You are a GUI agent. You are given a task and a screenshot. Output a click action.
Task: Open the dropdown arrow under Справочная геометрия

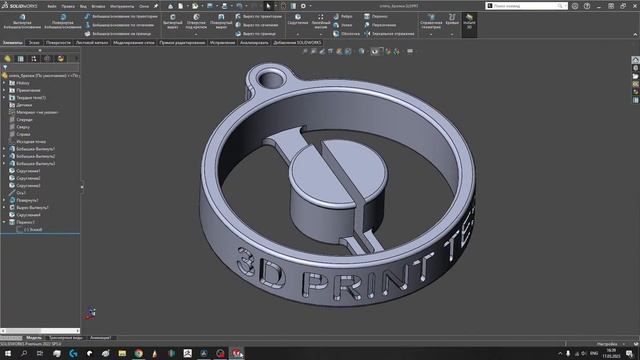coord(431,34)
